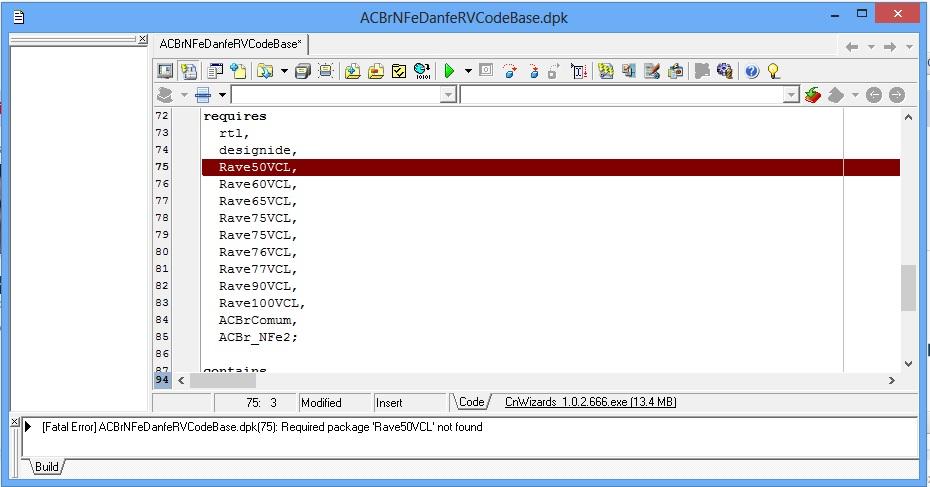Image resolution: width=930 pixels, height=487 pixels.
Task: Click the Rave100VCL line in code
Action: 262,303
